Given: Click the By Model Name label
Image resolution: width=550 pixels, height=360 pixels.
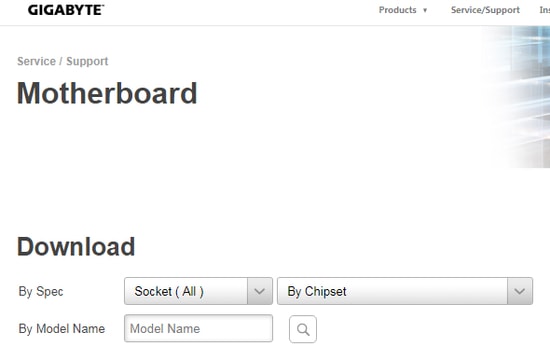Looking at the screenshot, I should [x=62, y=329].
